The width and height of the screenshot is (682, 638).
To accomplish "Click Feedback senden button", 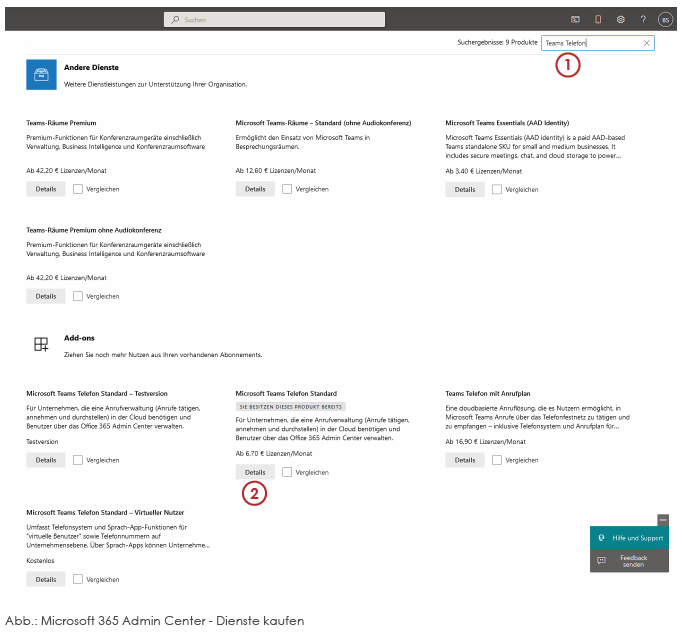I will point(629,561).
